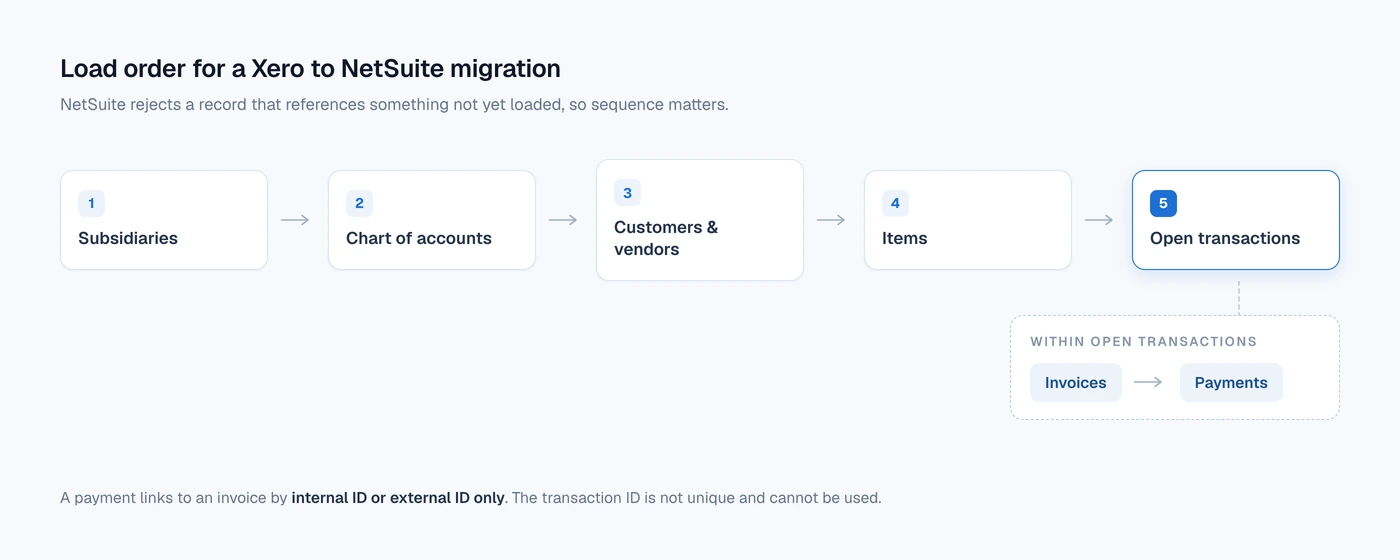Viewport: 1400px width, 560px height.
Task: Click the bold 'internal ID or external ID only' text
Action: tap(398, 497)
